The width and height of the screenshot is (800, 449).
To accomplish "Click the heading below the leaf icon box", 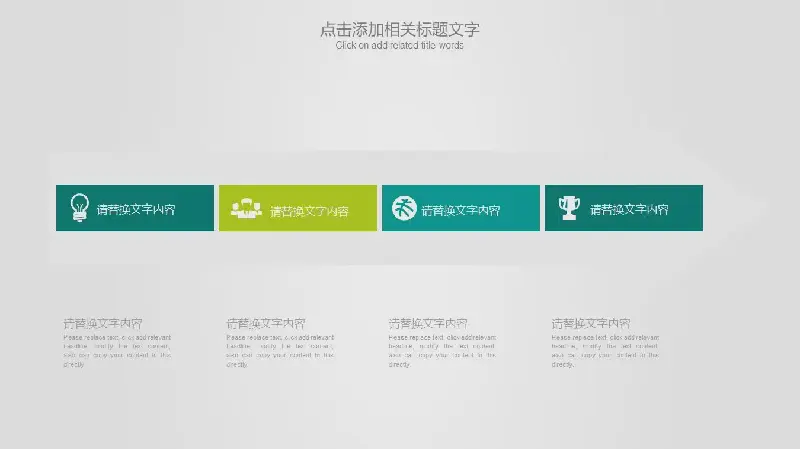I will (x=428, y=323).
